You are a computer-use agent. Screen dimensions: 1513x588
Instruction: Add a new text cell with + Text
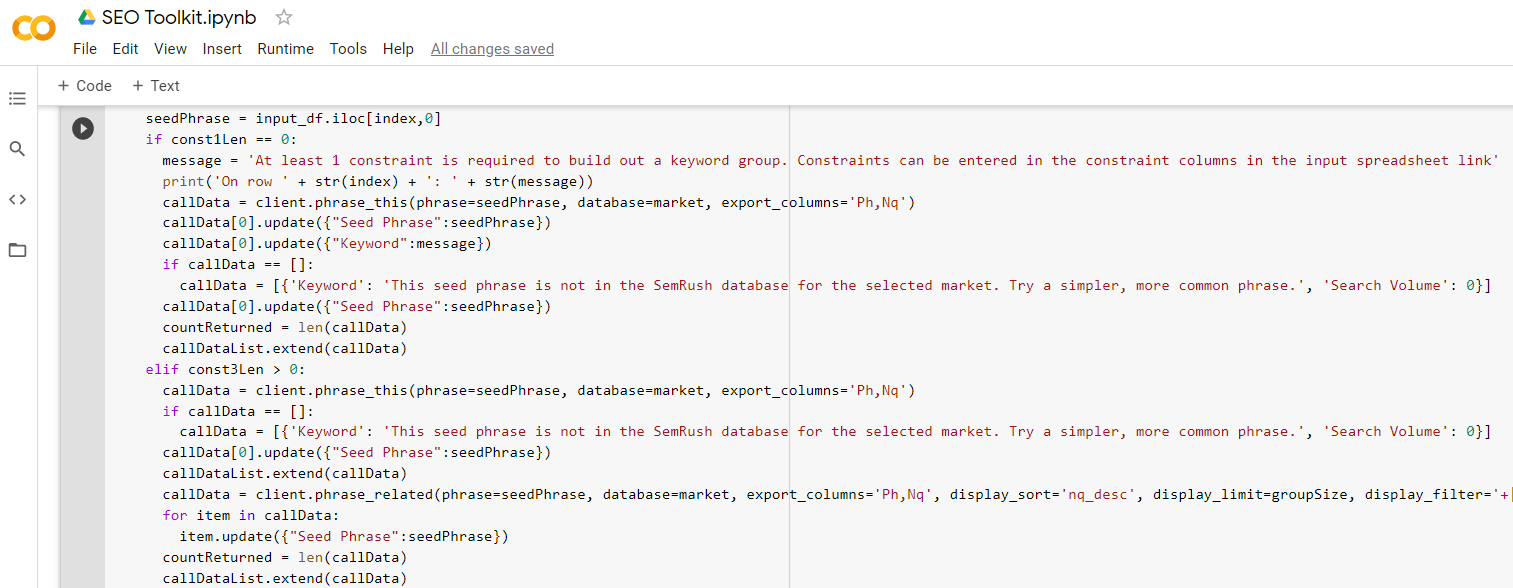pyautogui.click(x=156, y=86)
